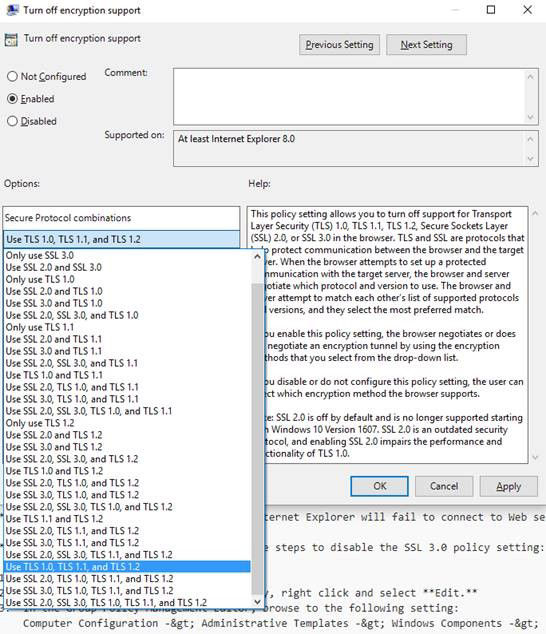The width and height of the screenshot is (546, 634).
Task: Click Supported on box scroll down arrow
Action: (531, 159)
